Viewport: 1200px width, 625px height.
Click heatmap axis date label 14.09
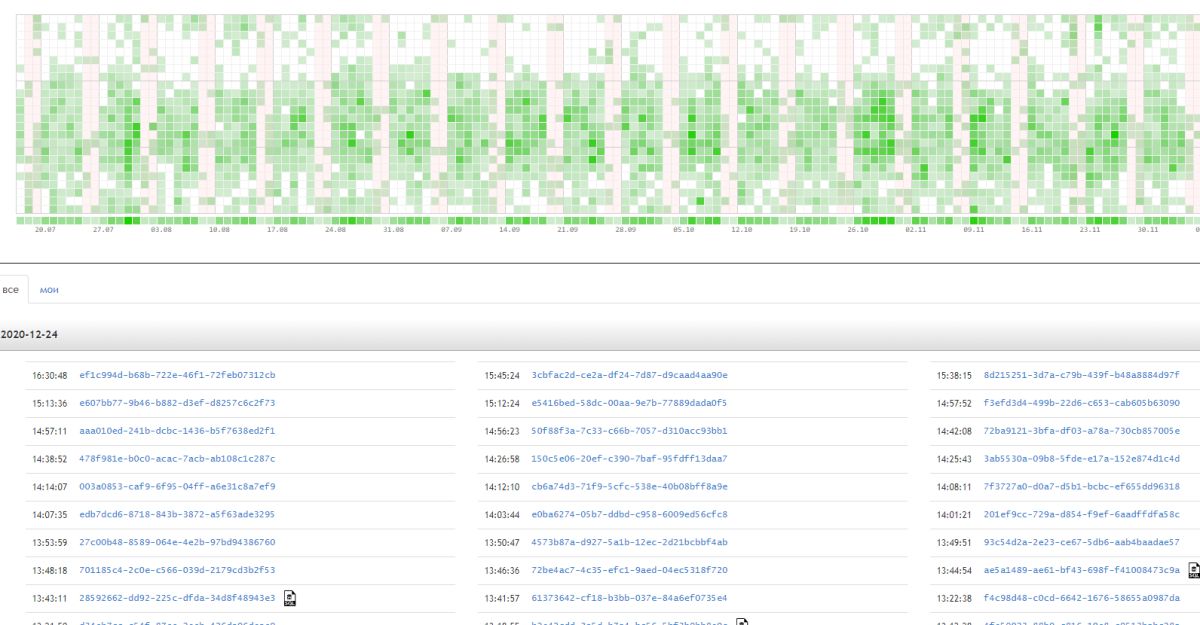coord(510,230)
